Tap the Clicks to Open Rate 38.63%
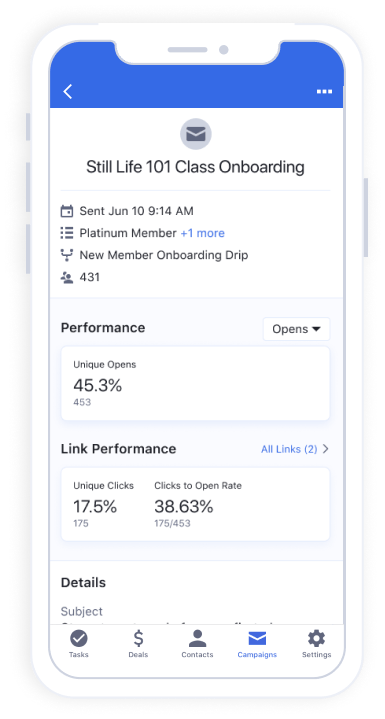 198,504
